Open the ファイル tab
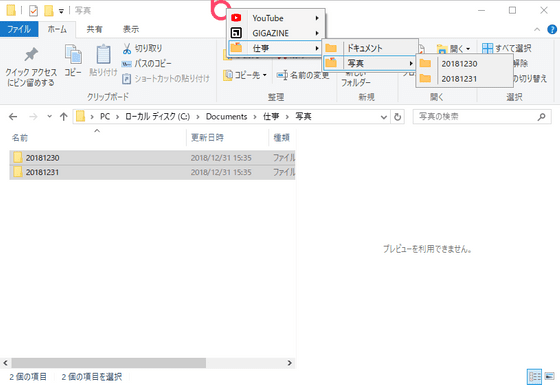This screenshot has width=560, height=385. pos(19,29)
